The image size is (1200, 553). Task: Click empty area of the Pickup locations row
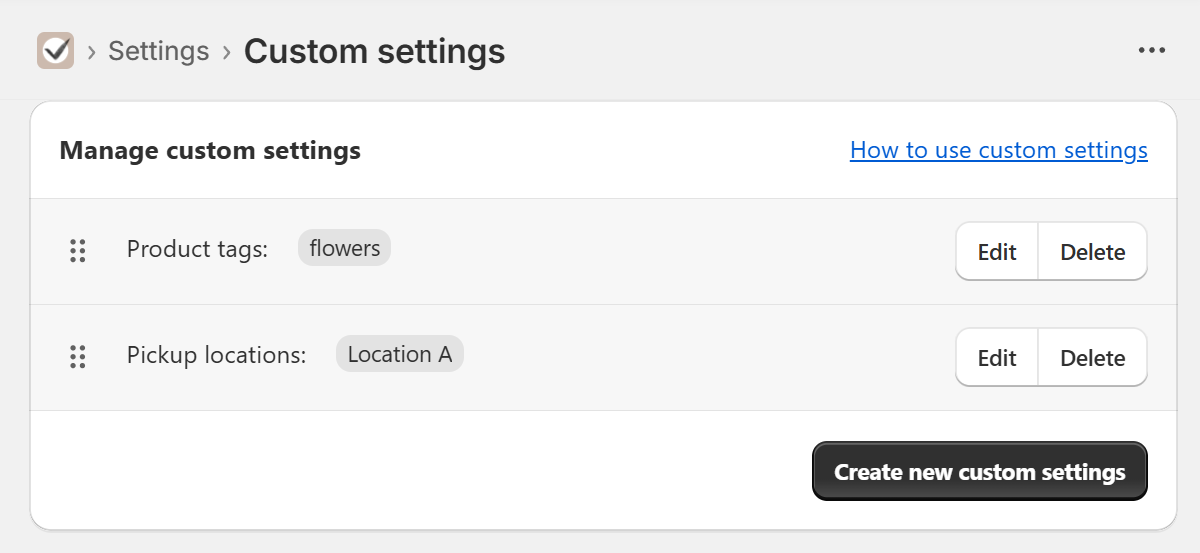[x=700, y=358]
